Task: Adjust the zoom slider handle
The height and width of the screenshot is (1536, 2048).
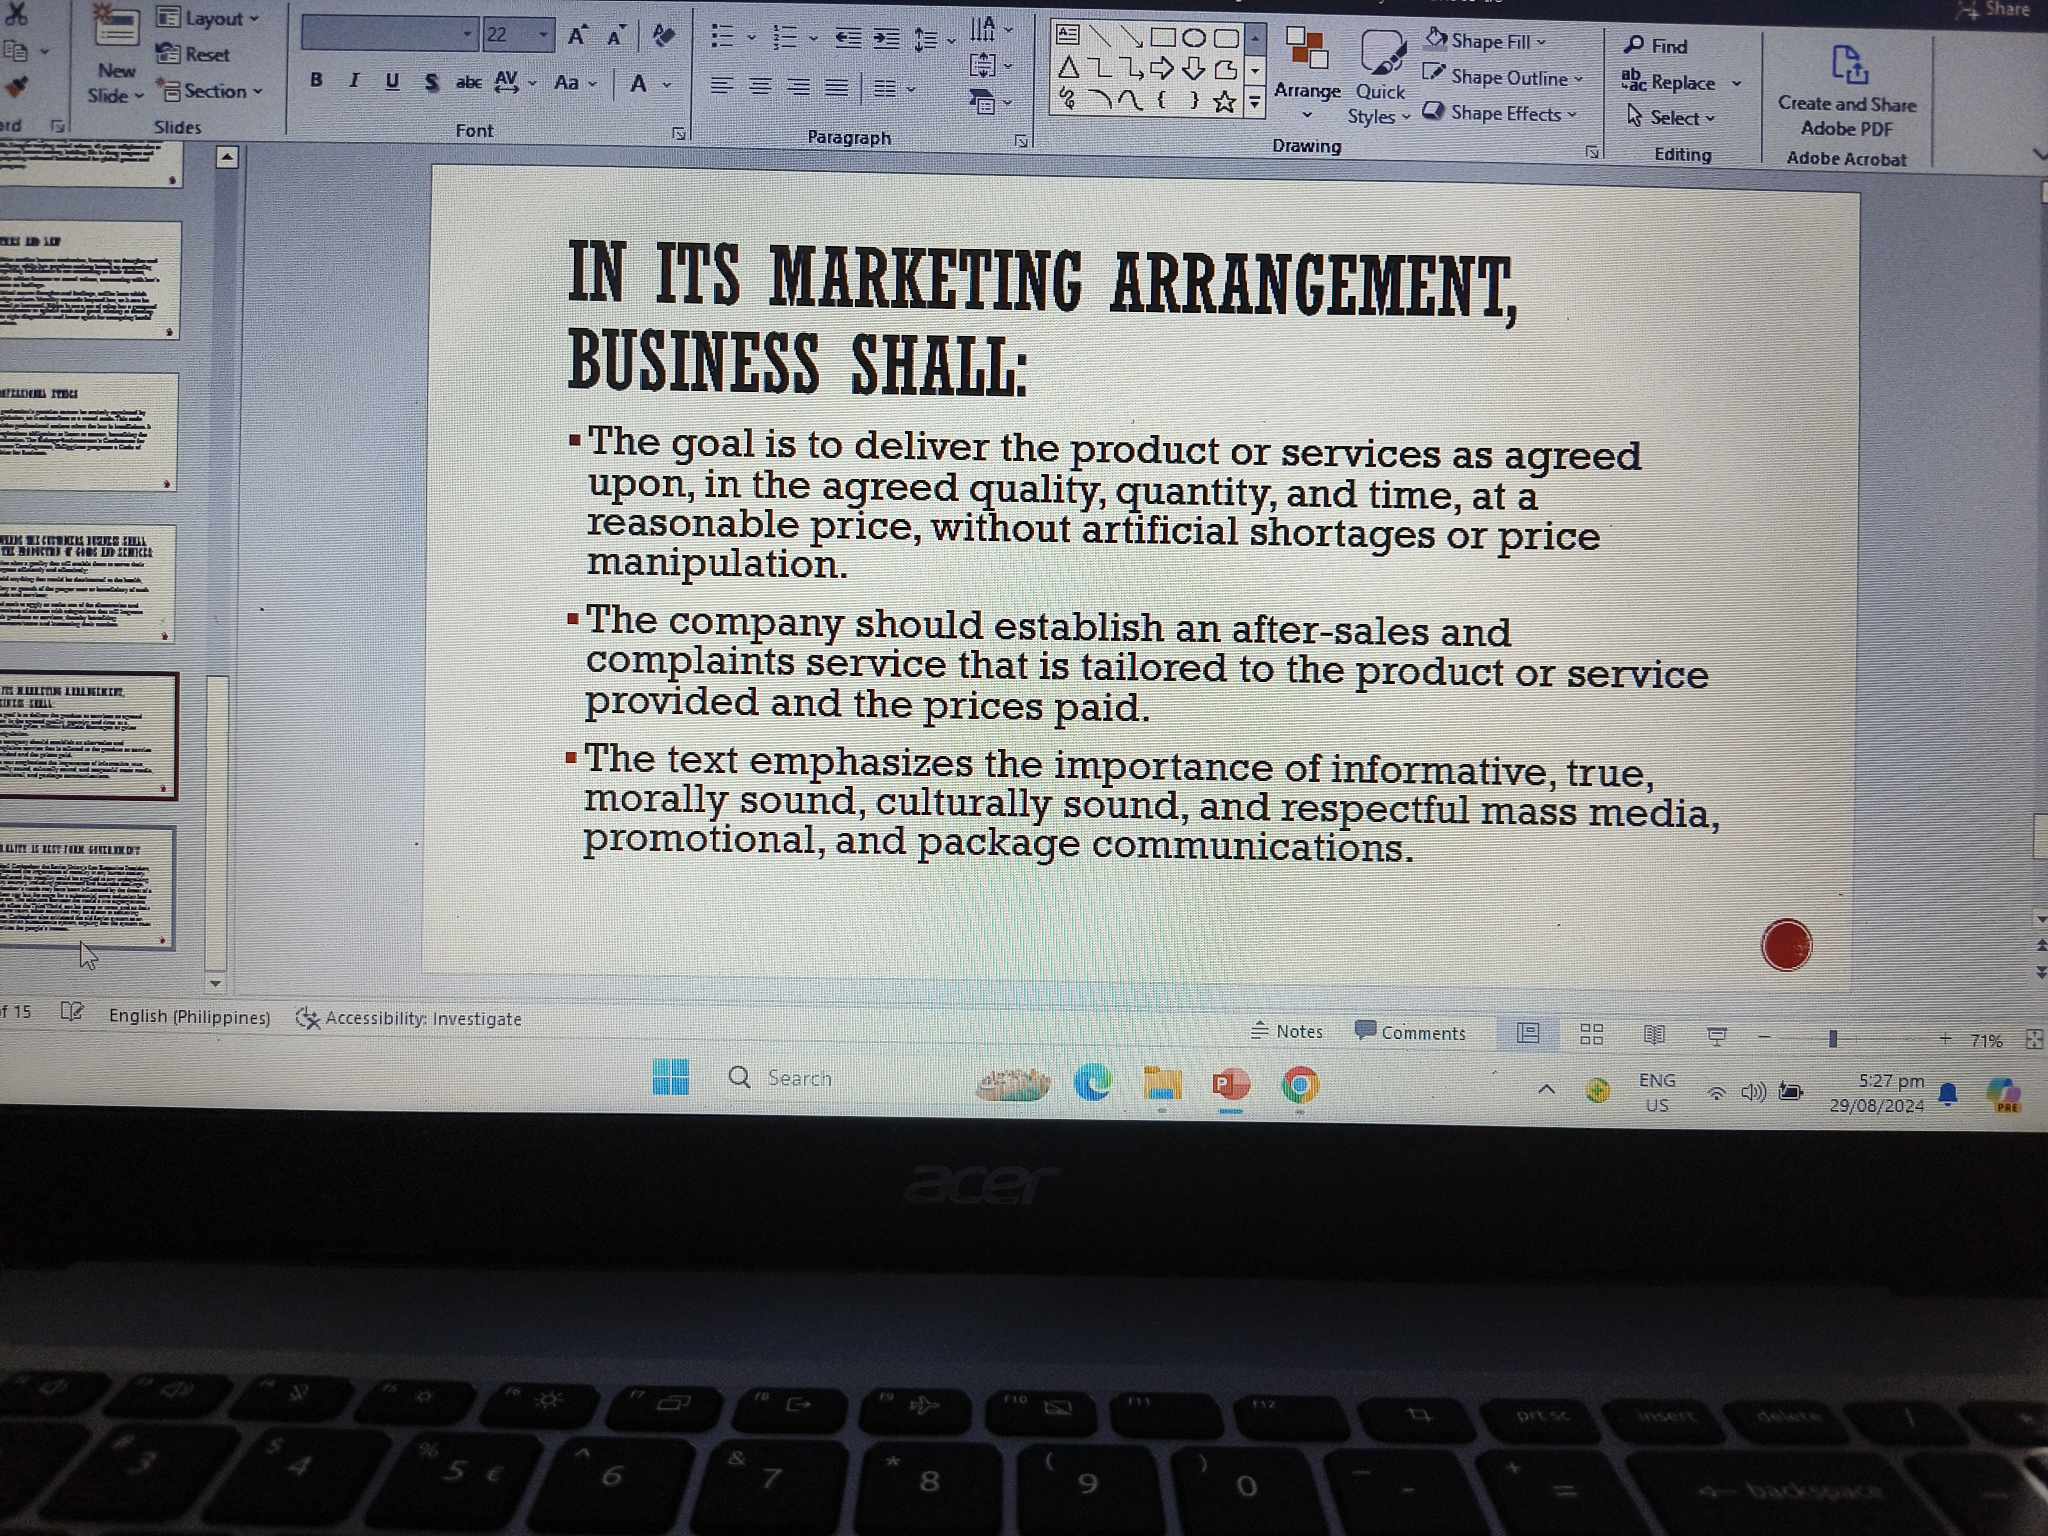Action: 1833,1039
